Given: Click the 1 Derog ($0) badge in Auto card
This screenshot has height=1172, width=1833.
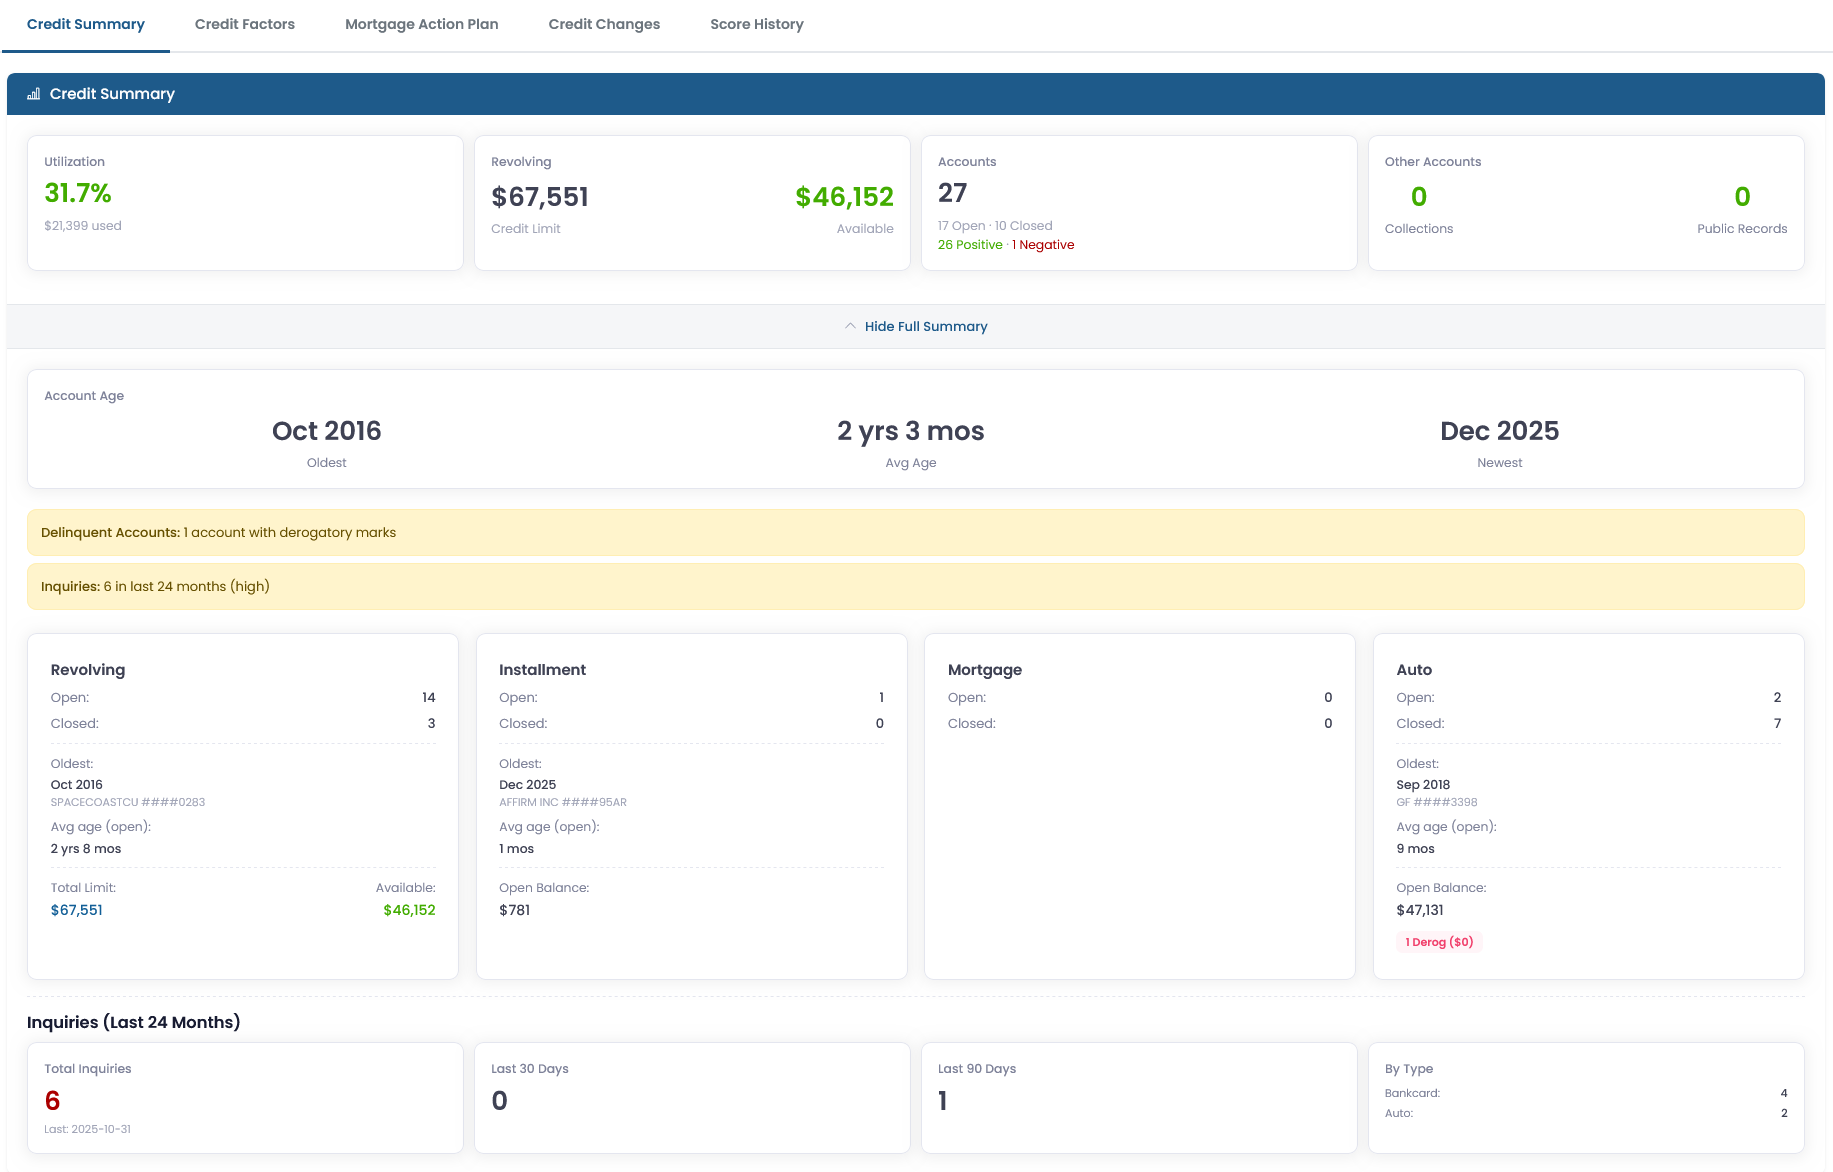Looking at the screenshot, I should (x=1439, y=941).
